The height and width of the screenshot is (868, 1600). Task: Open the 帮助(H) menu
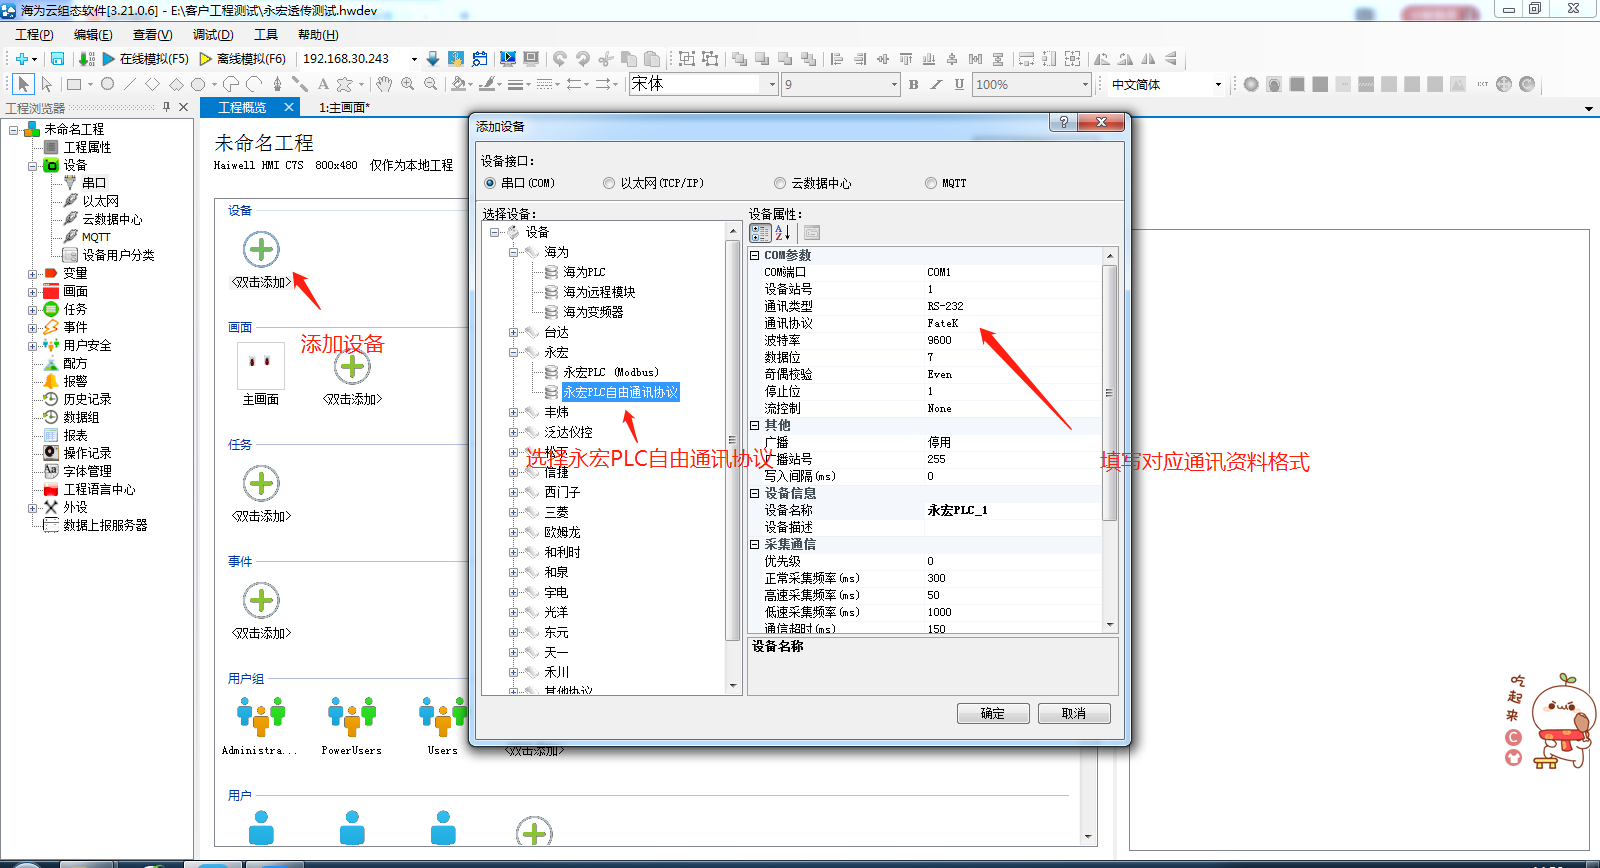[x=318, y=34]
